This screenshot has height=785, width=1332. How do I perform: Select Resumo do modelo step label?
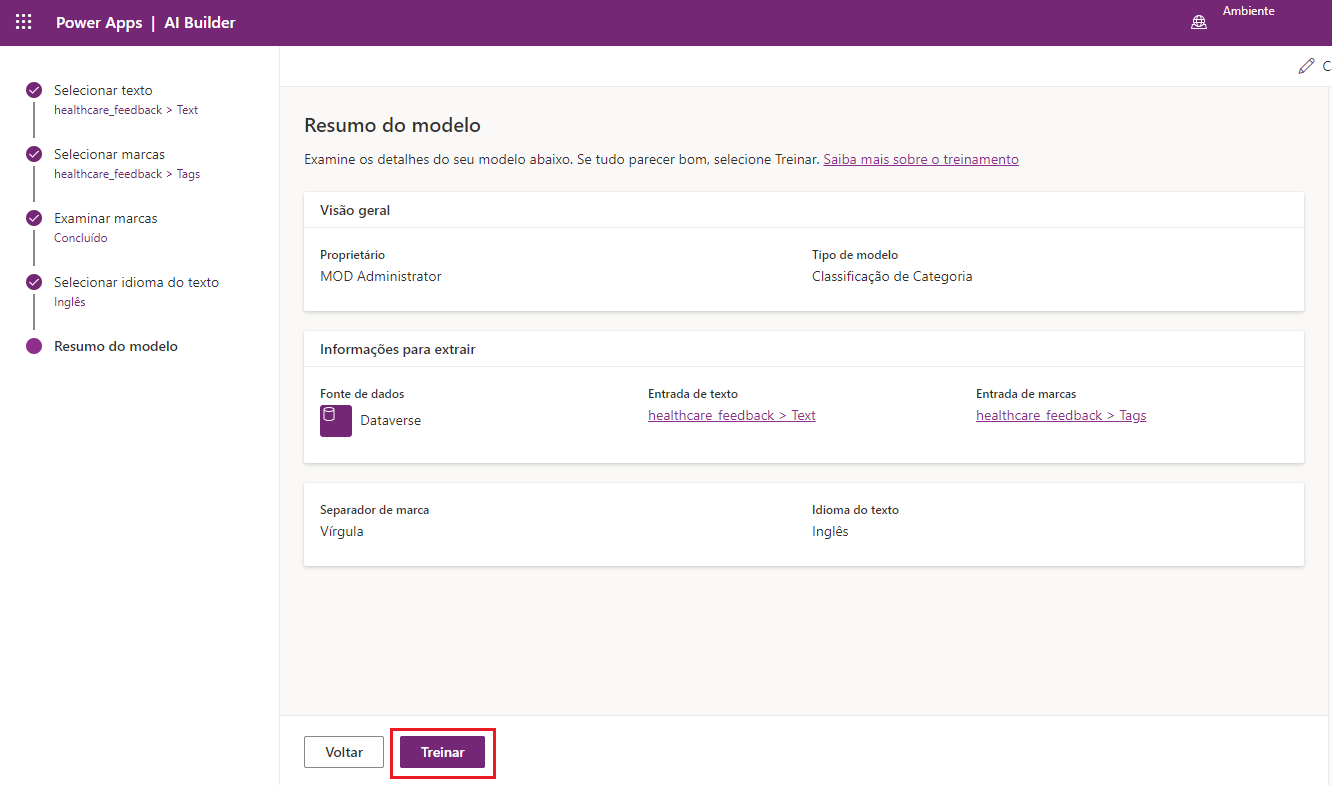[x=116, y=346]
